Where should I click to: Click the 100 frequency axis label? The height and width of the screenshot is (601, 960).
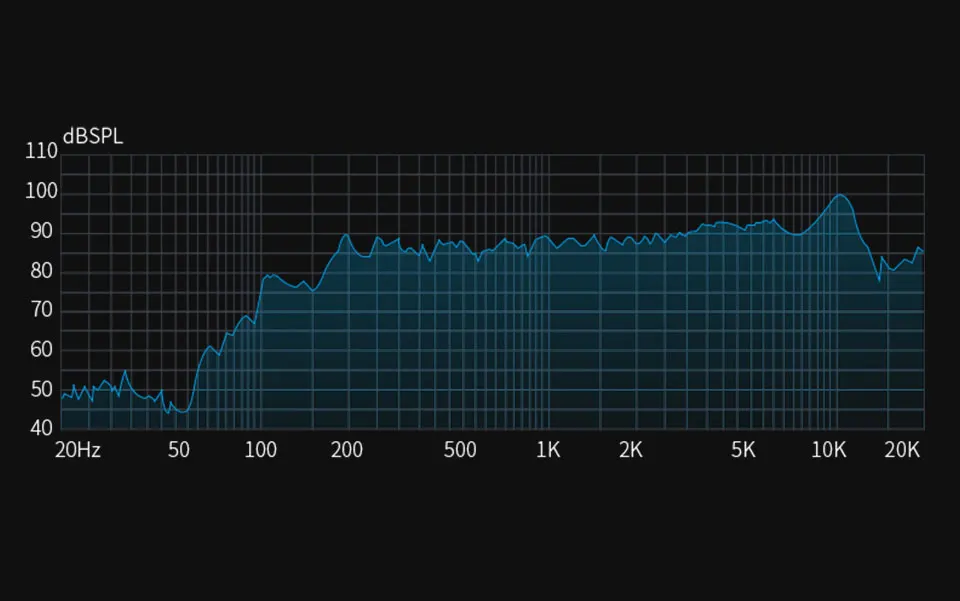pyautogui.click(x=261, y=450)
